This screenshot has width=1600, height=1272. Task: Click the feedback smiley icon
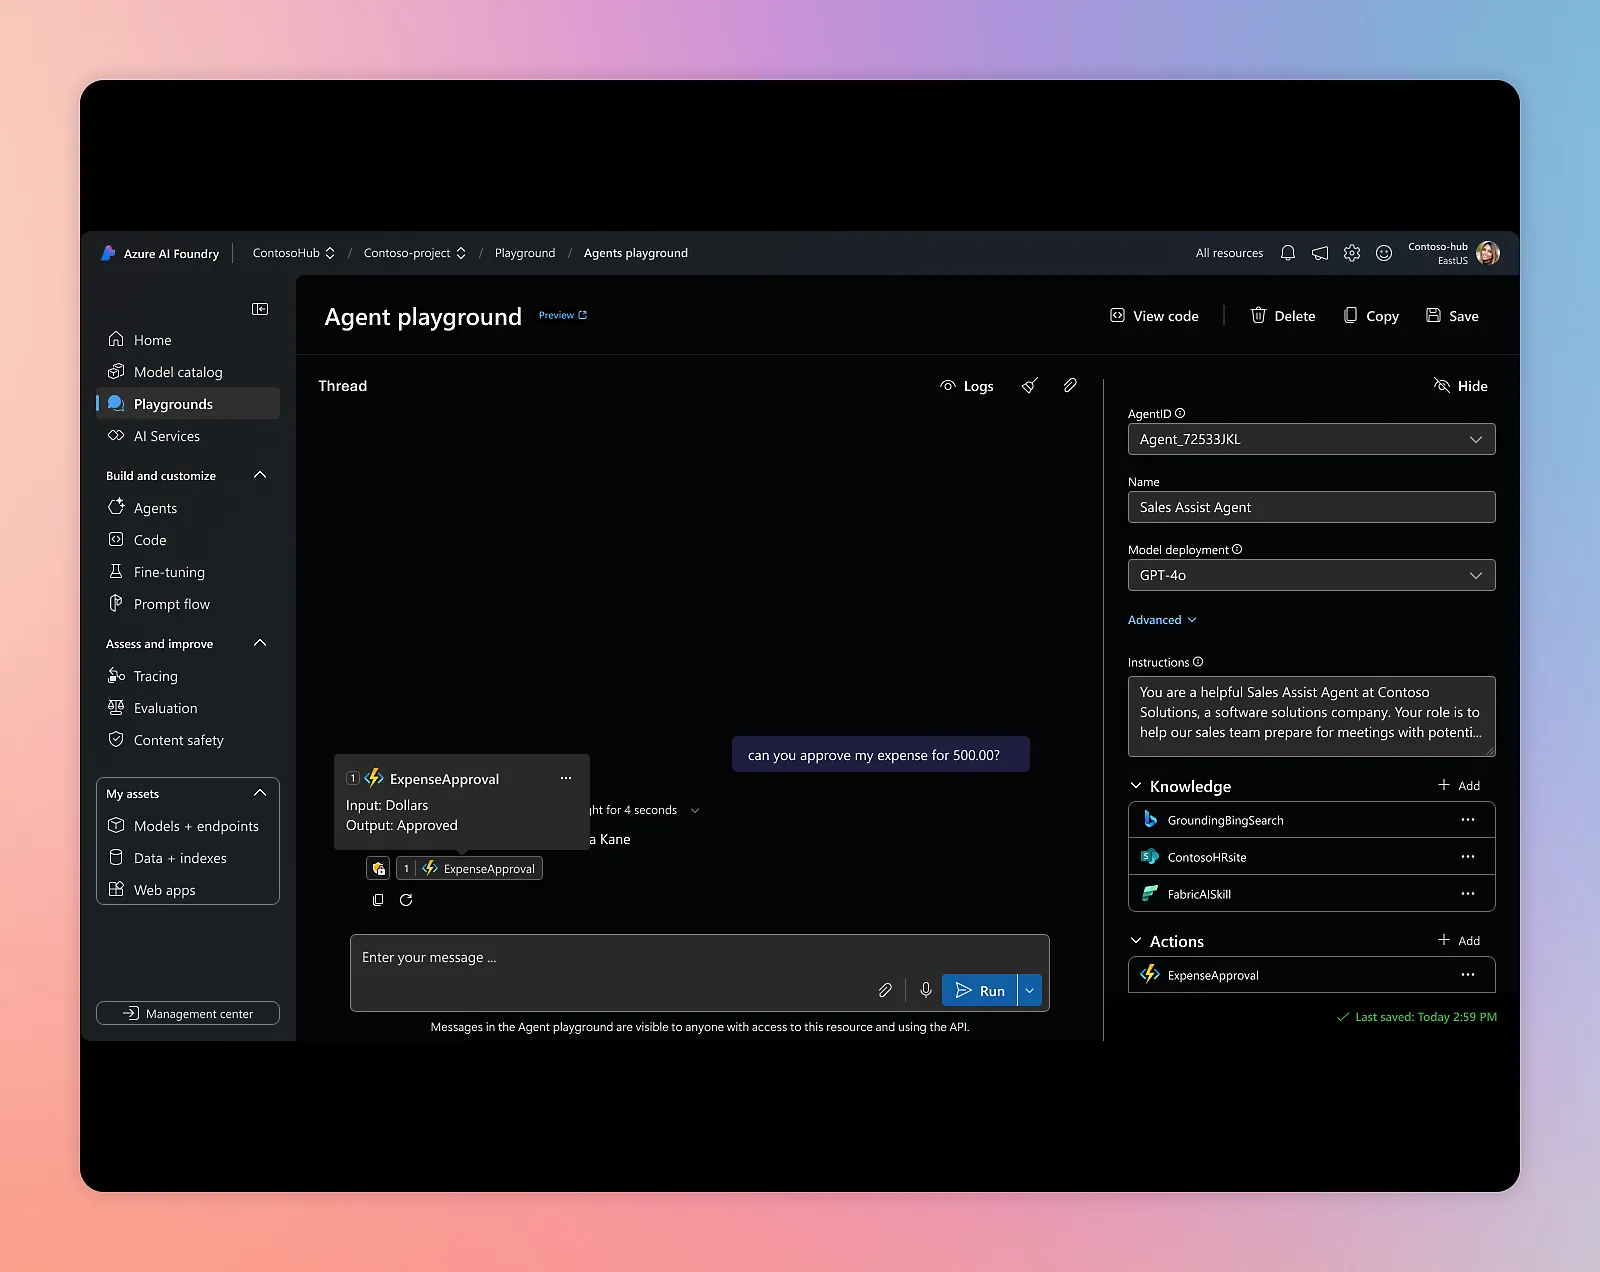click(1384, 253)
